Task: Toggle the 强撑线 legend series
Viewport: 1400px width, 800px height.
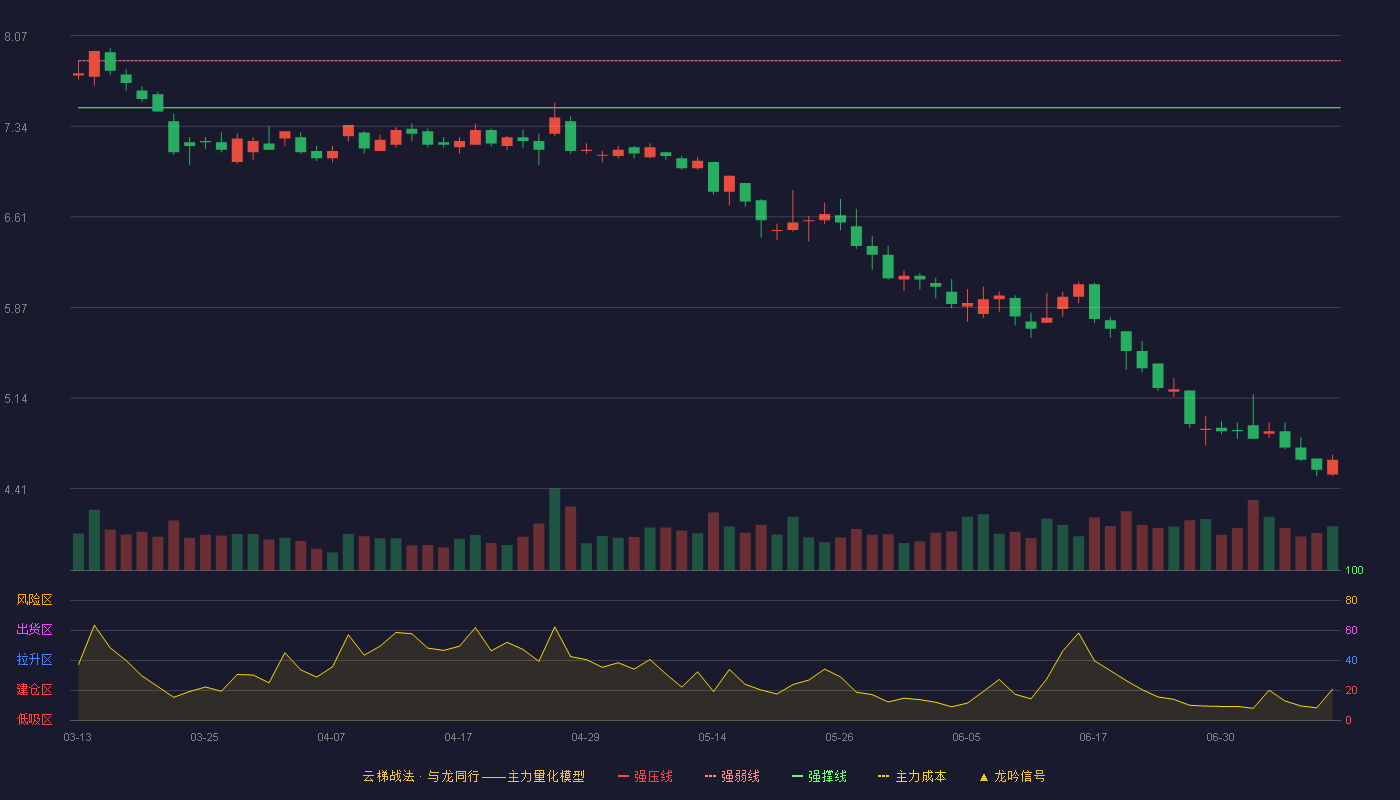Action: tap(819, 776)
